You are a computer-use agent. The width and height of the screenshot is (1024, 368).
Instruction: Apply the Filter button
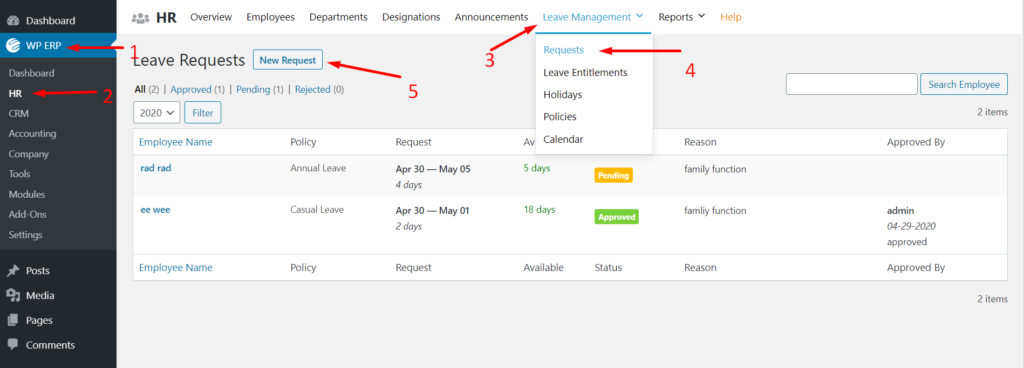pos(203,113)
